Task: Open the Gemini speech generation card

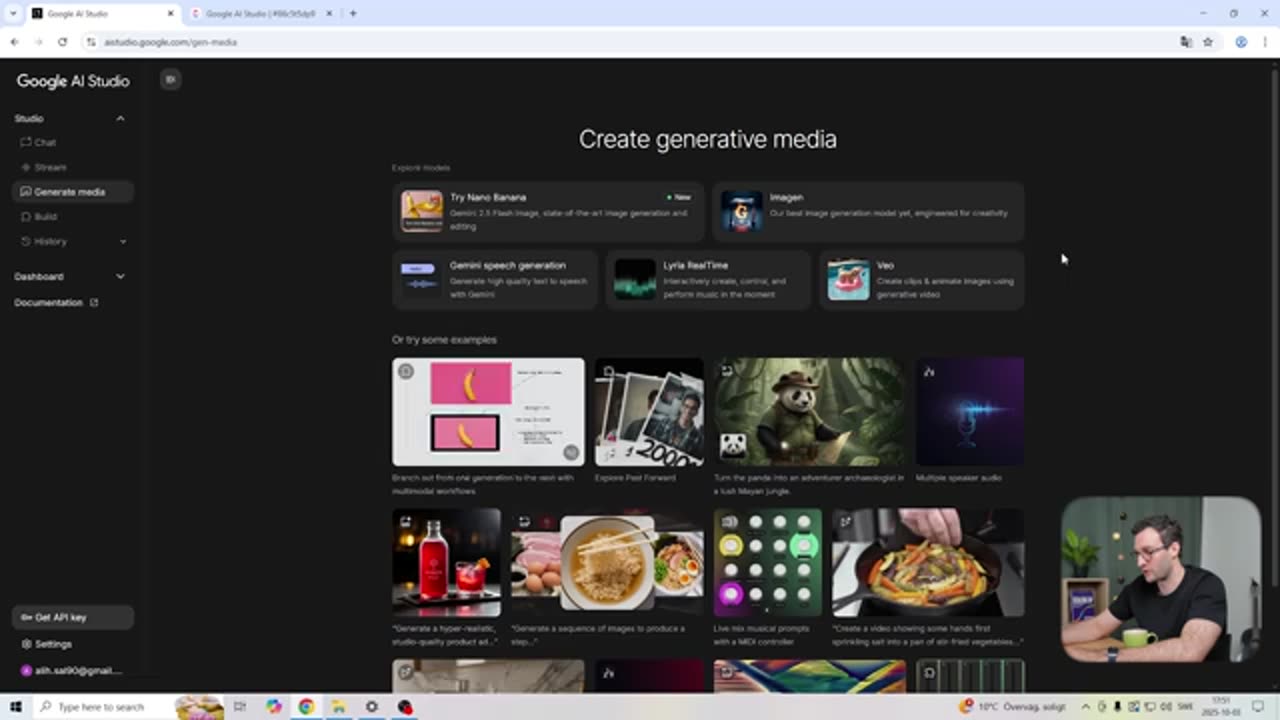Action: (495, 280)
